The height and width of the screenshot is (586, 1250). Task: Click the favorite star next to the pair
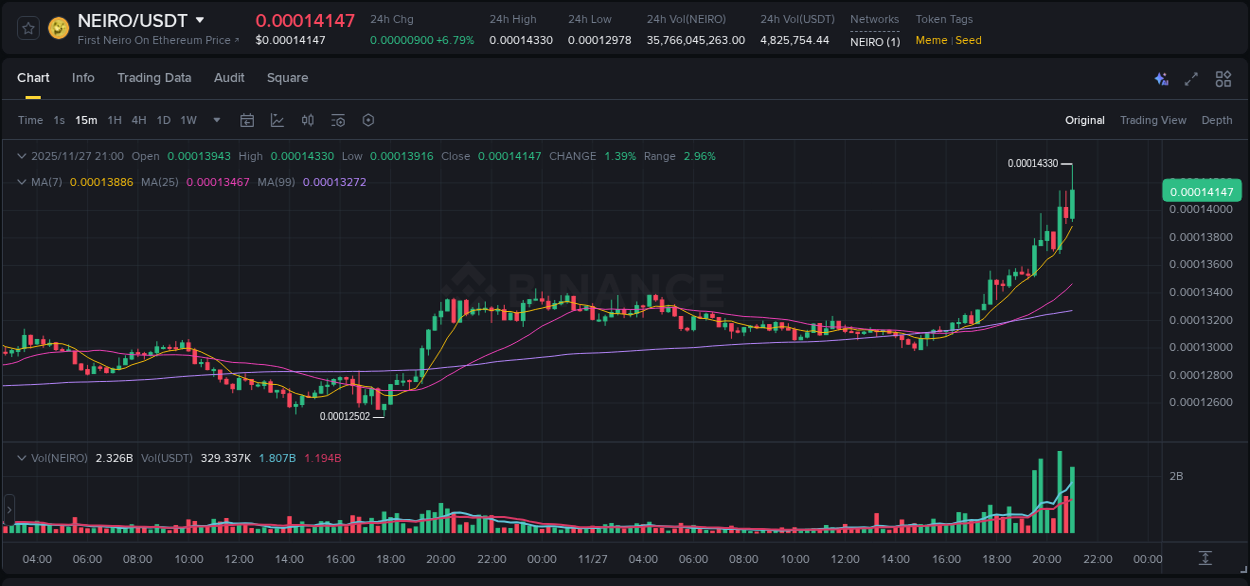pos(28,27)
